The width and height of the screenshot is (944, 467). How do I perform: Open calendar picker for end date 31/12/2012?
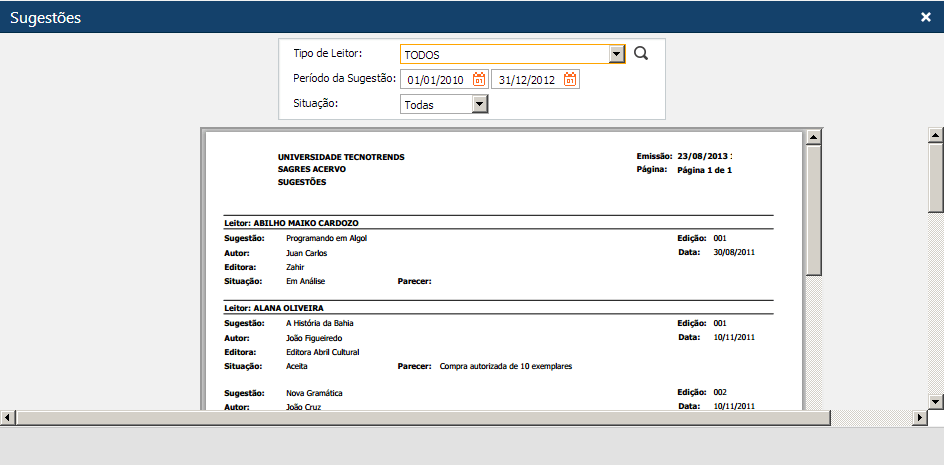[570, 80]
